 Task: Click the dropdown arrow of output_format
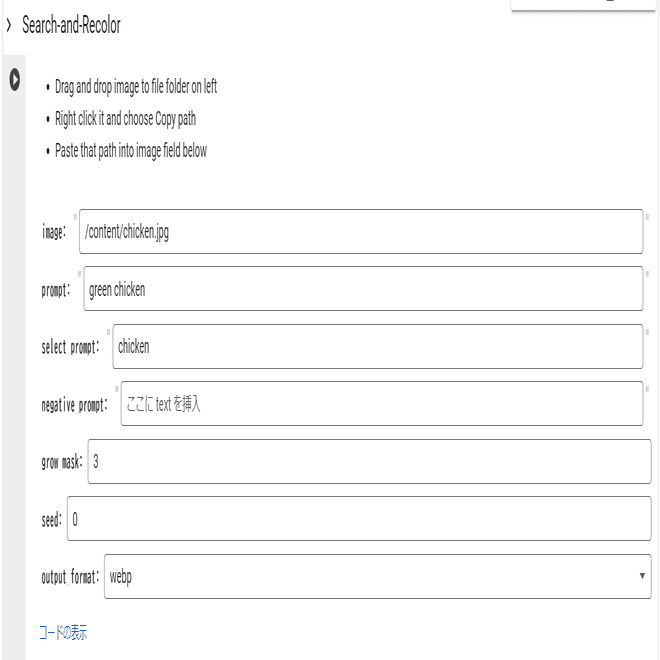(642, 576)
